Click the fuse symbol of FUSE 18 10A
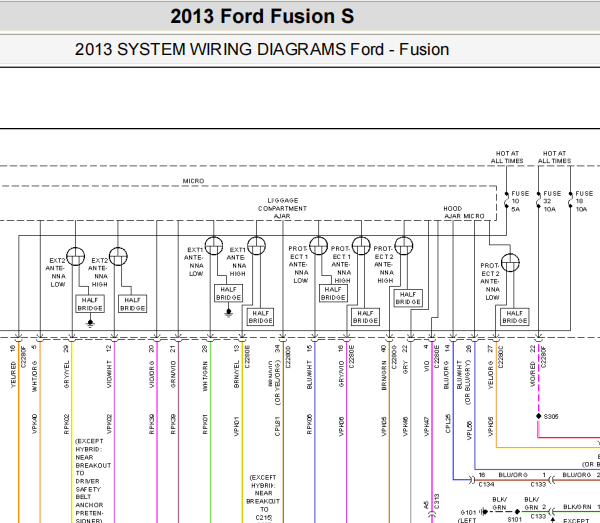Image resolution: width=600 pixels, height=523 pixels. [x=570, y=200]
